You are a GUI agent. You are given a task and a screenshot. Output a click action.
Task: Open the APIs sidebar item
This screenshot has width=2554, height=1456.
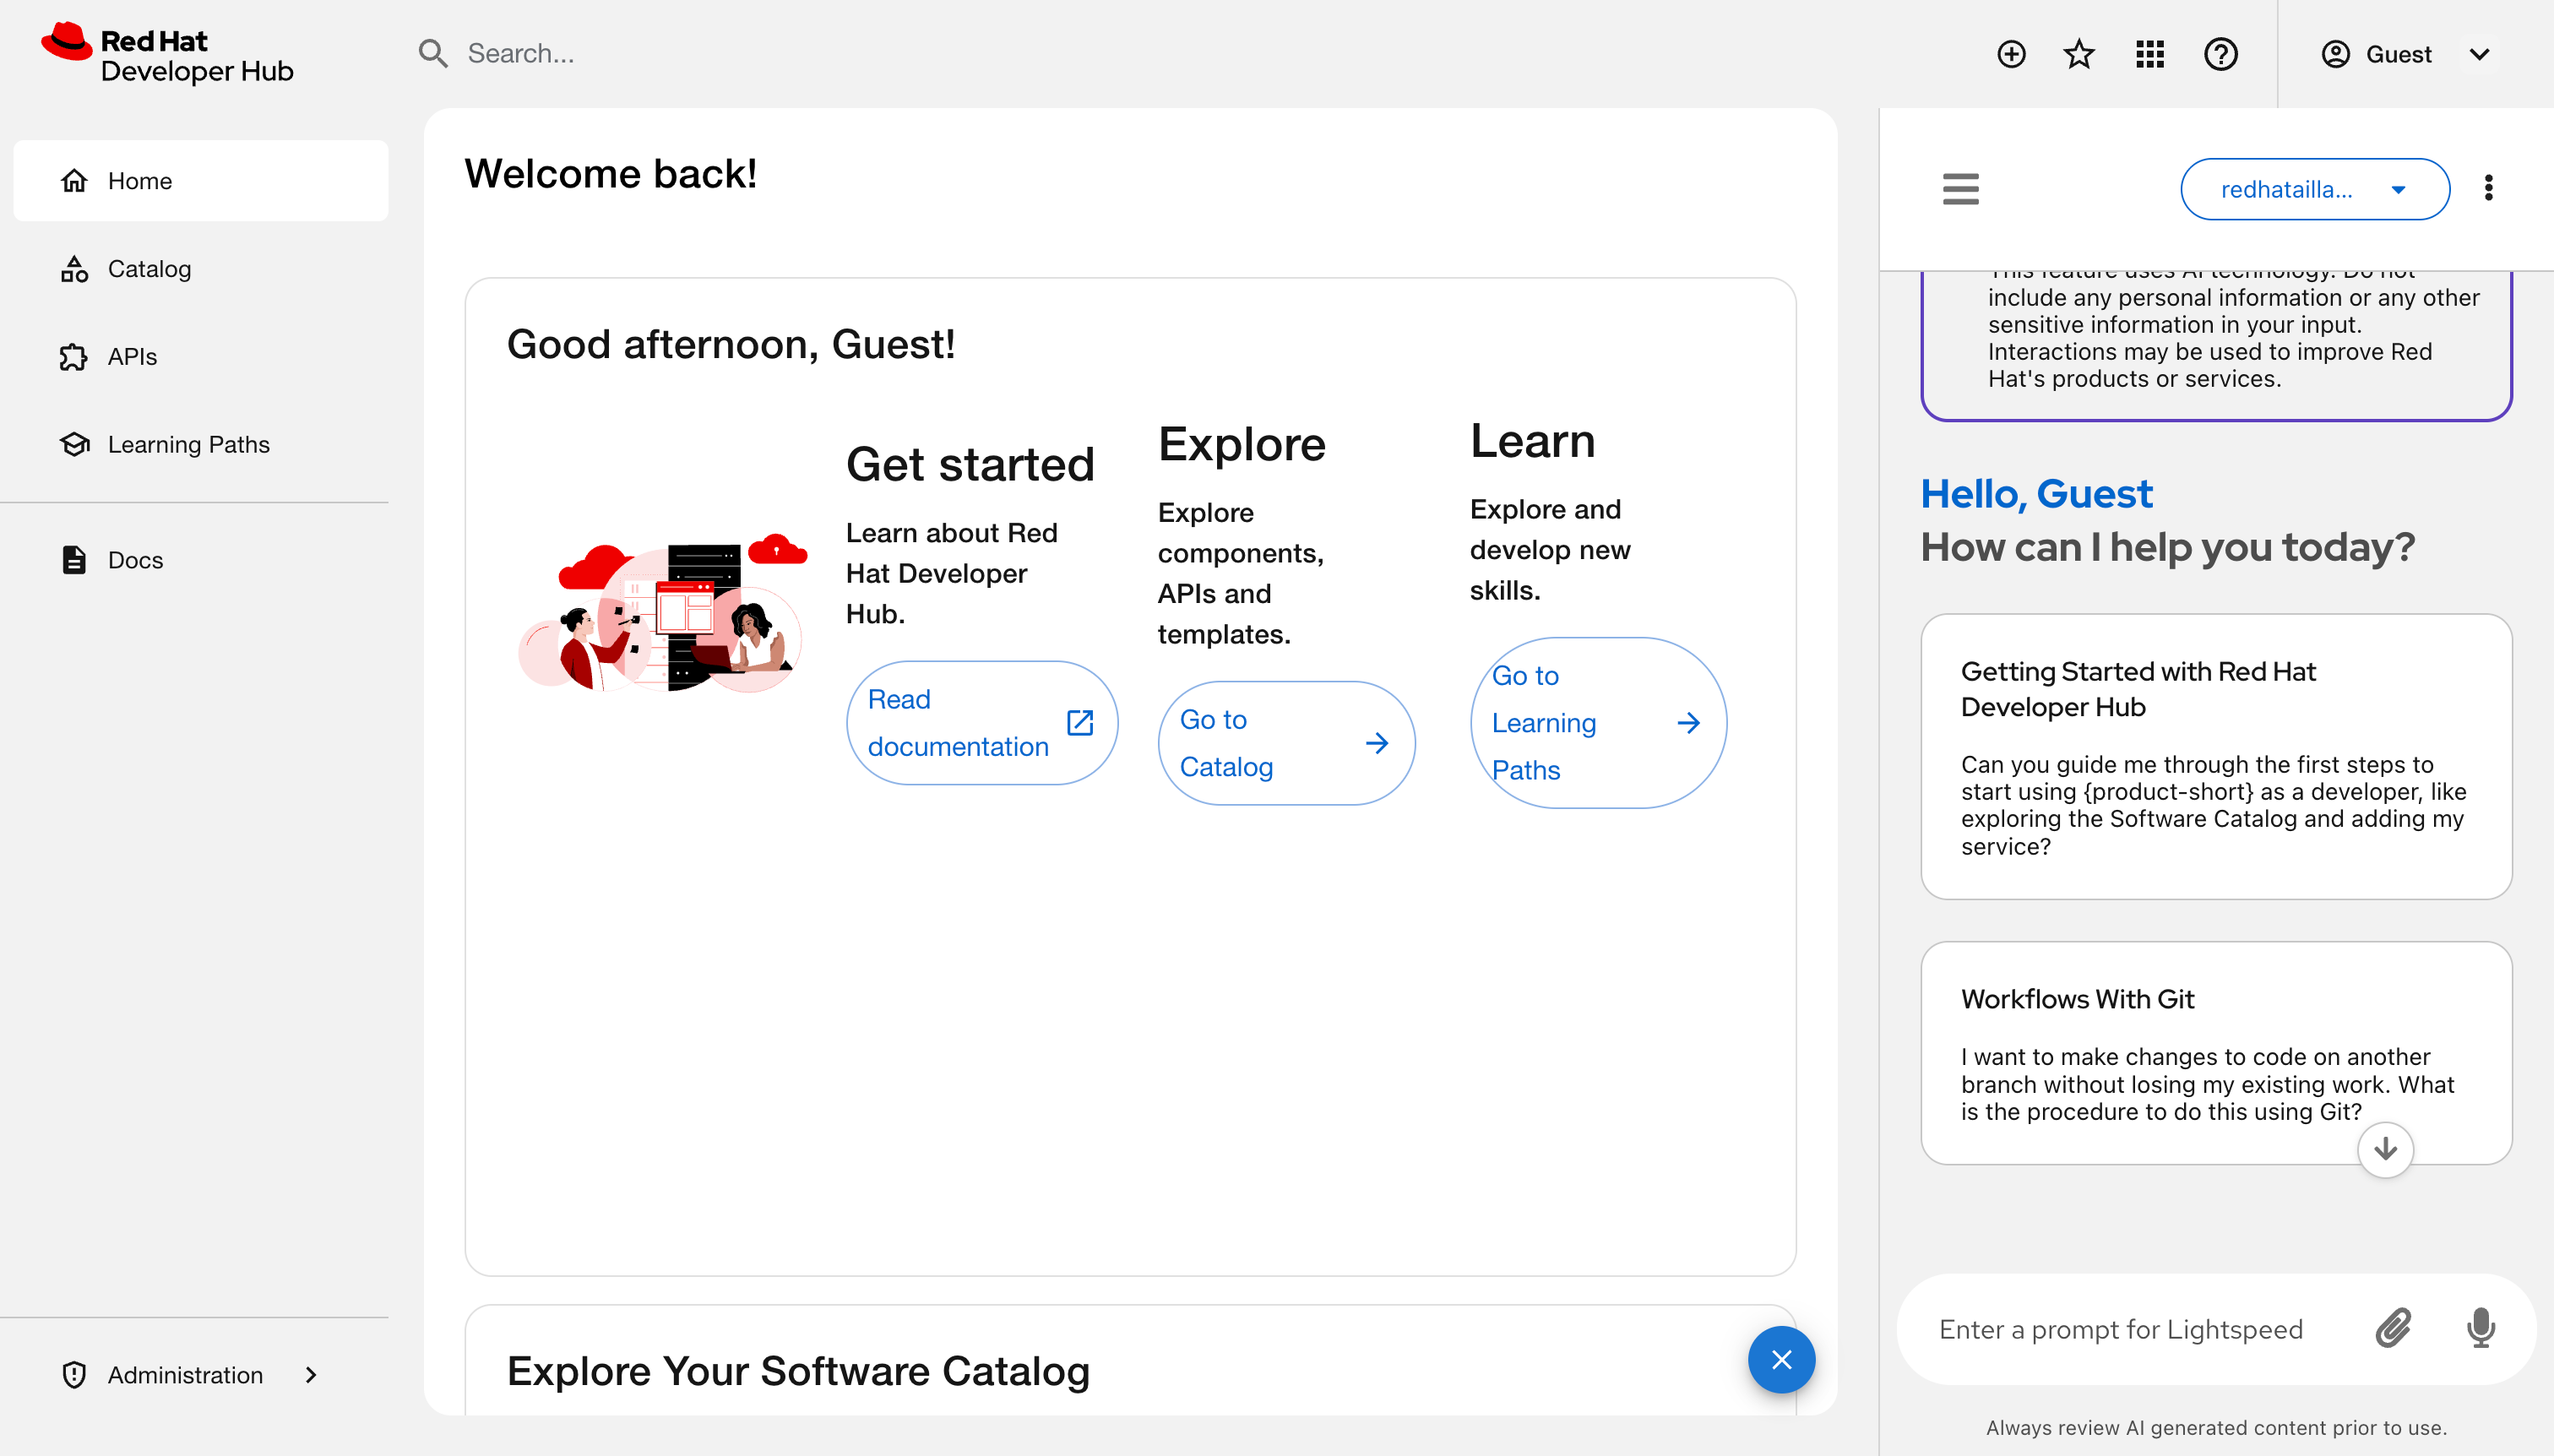(132, 357)
